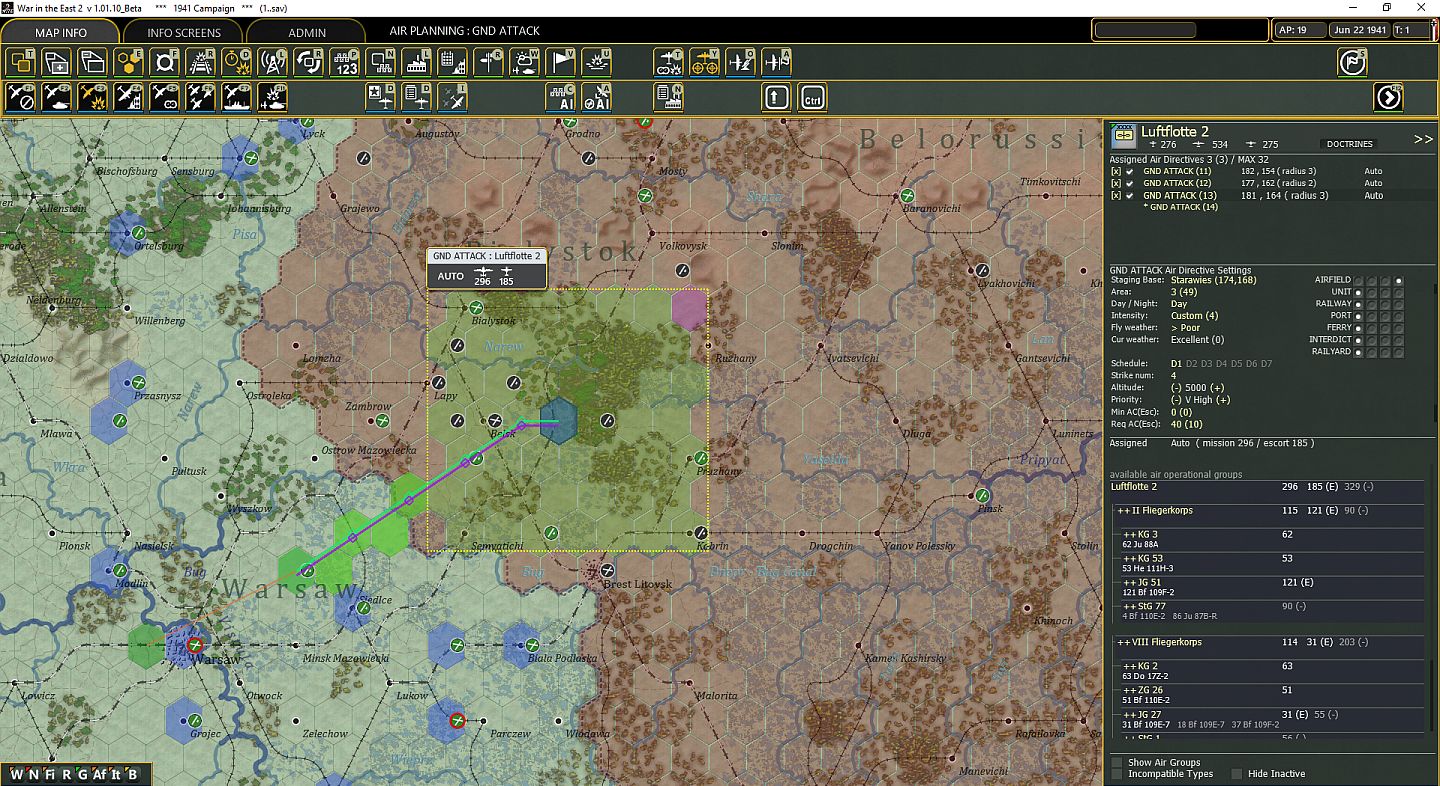Select the first priority radio for RAILWAY
Viewport: 1440px width, 786px height.
click(x=1360, y=304)
